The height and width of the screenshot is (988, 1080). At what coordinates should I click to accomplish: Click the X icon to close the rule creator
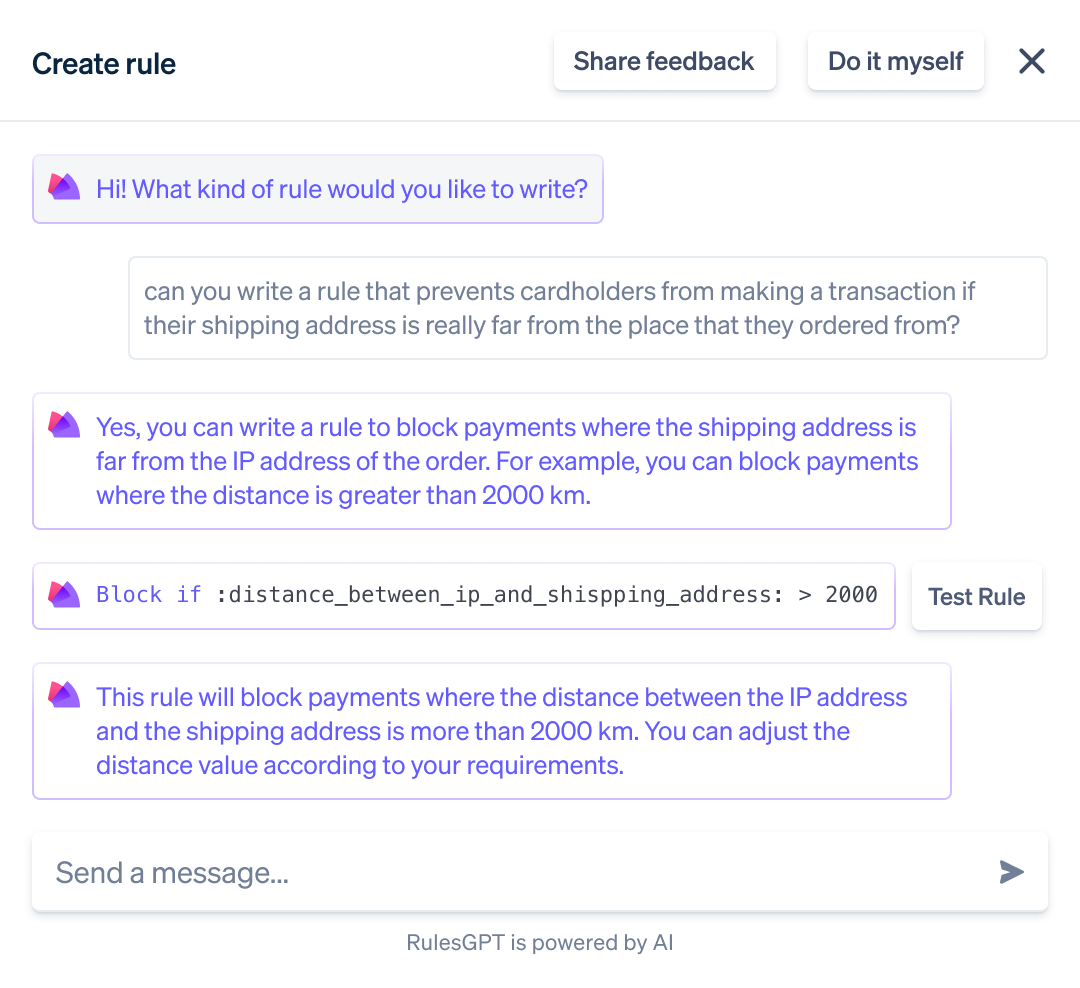[x=1031, y=61]
